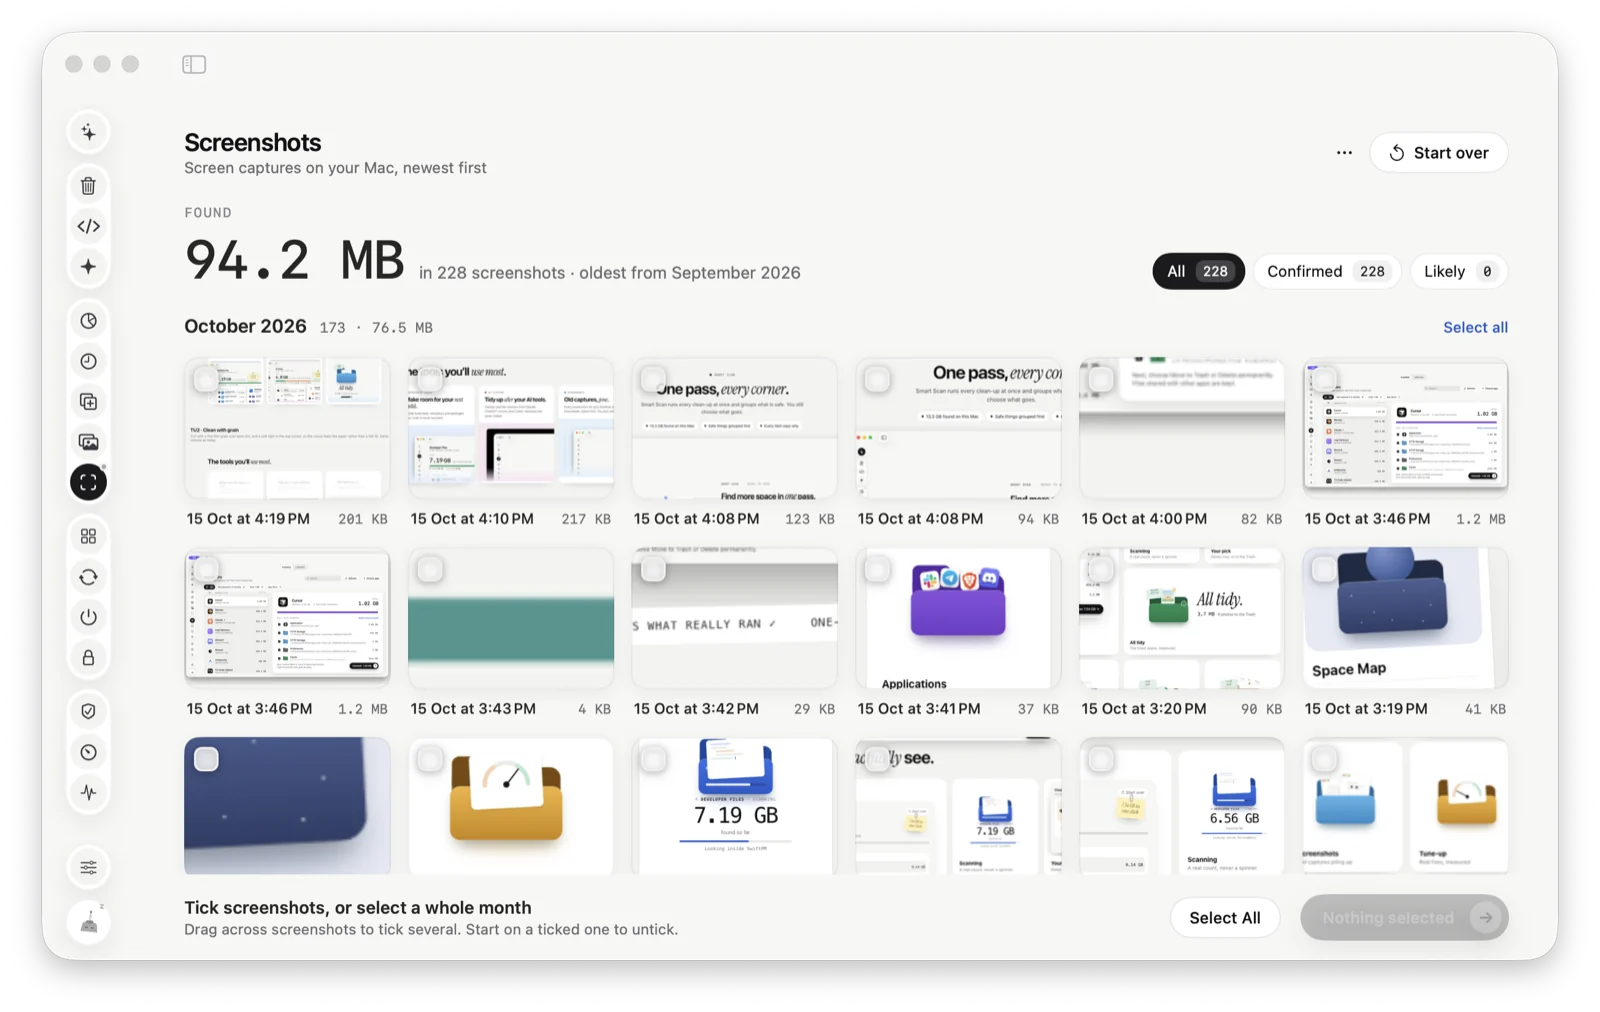Click the October 2026 month heading

point(245,326)
